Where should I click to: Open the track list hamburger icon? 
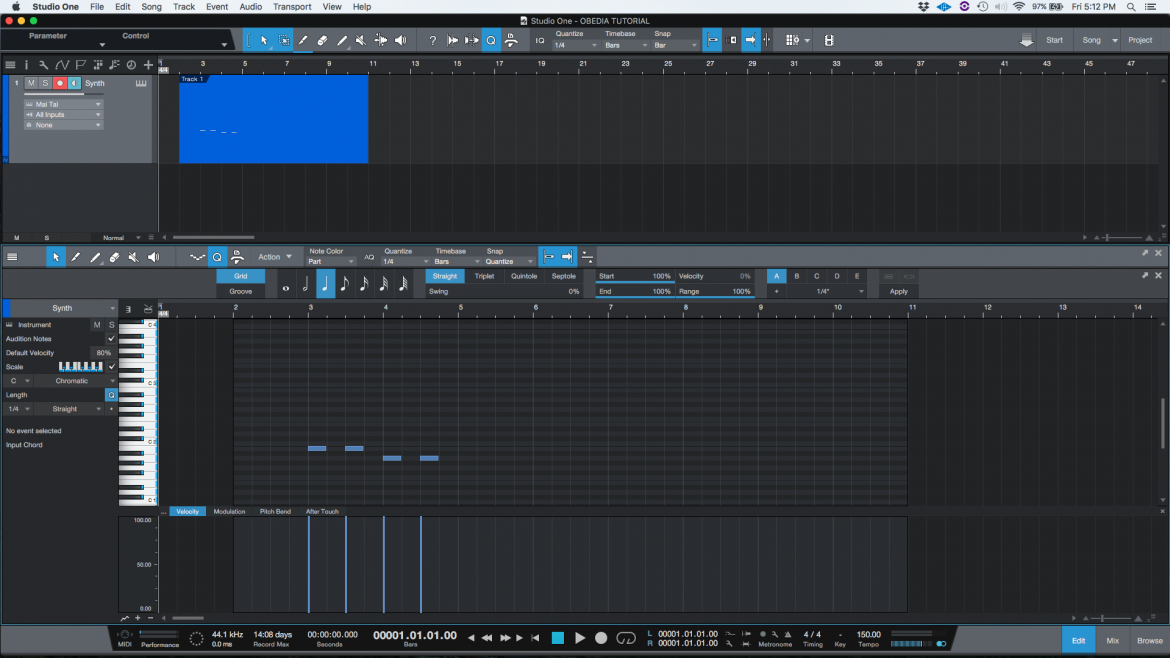(x=10, y=65)
